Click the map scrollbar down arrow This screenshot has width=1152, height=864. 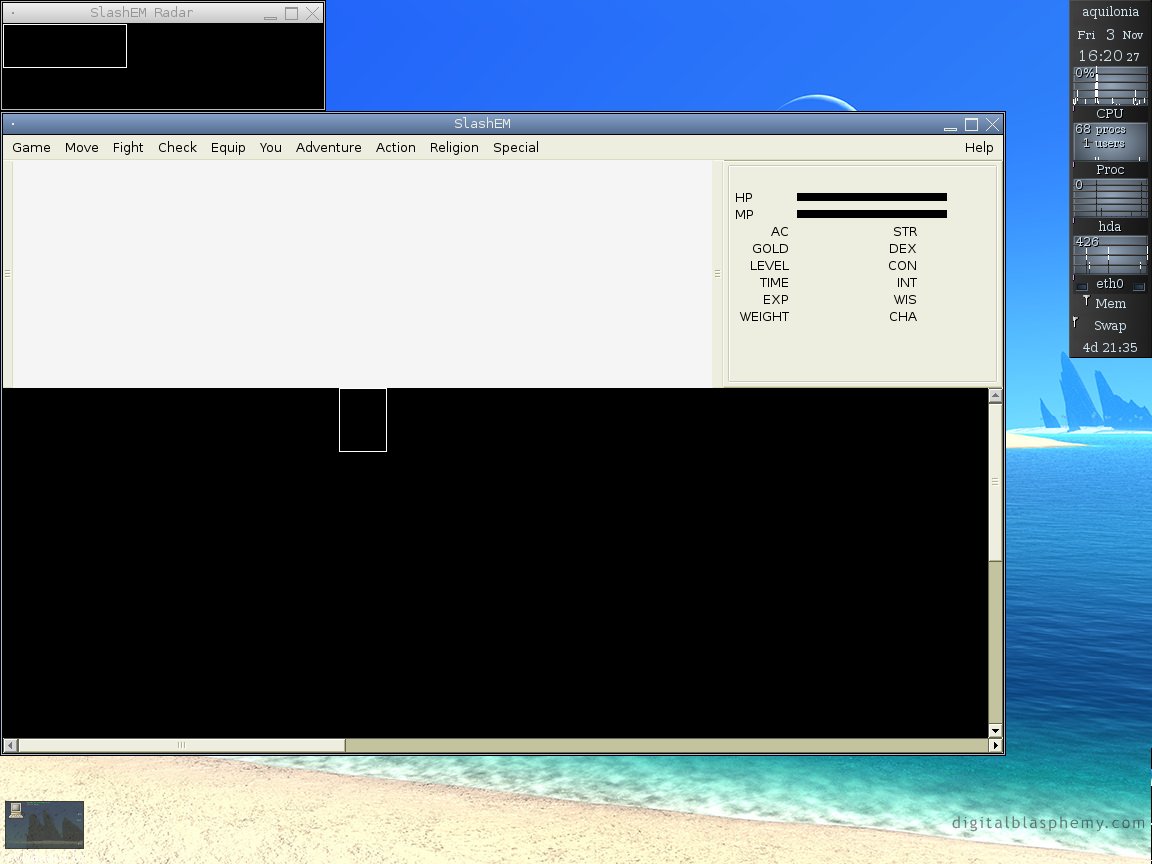click(995, 731)
